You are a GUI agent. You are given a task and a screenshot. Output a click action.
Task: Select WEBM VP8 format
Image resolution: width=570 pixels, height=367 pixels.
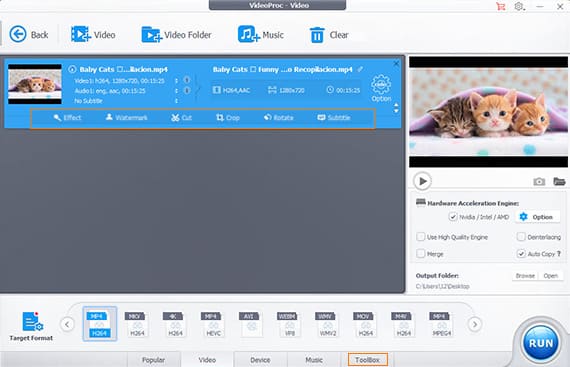pyautogui.click(x=288, y=324)
